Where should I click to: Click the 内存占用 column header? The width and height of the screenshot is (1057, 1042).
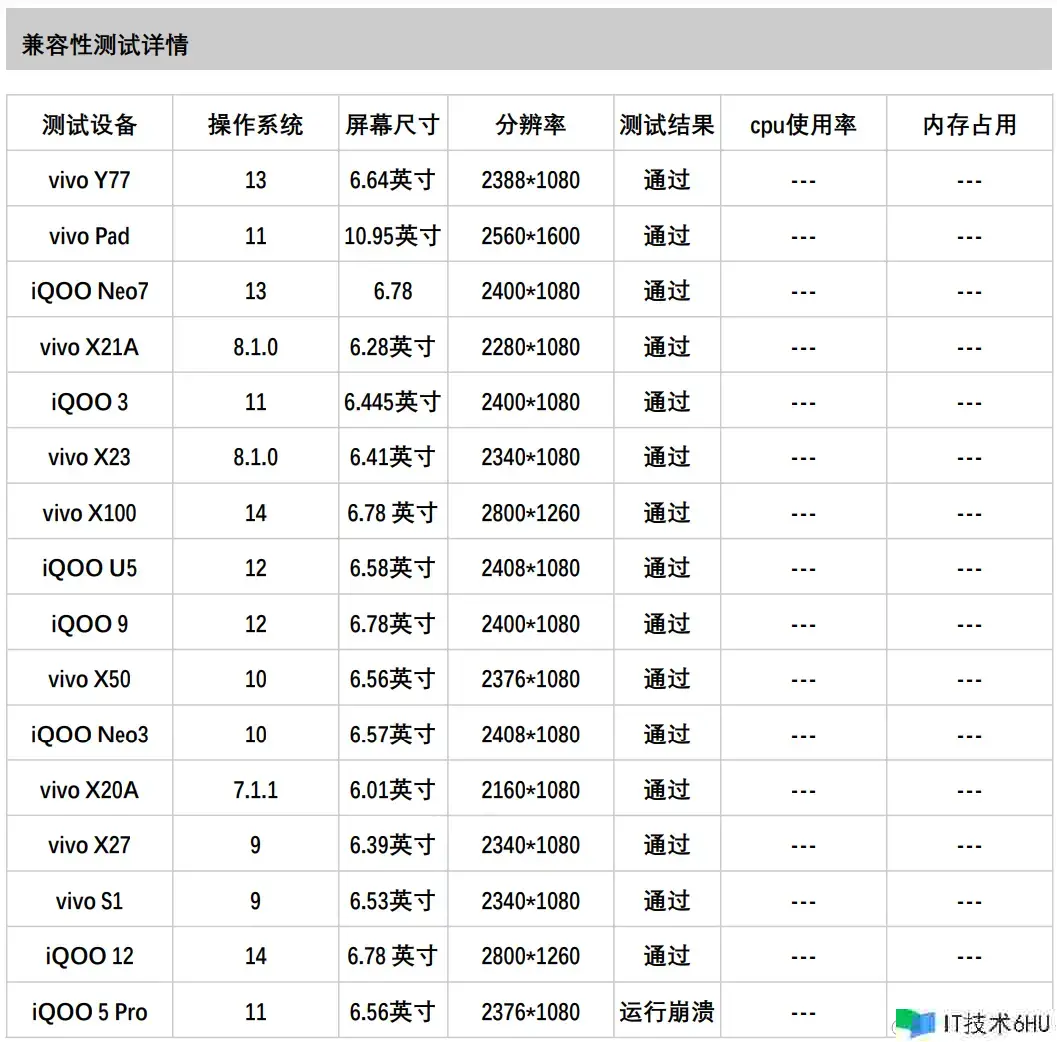pos(969,125)
